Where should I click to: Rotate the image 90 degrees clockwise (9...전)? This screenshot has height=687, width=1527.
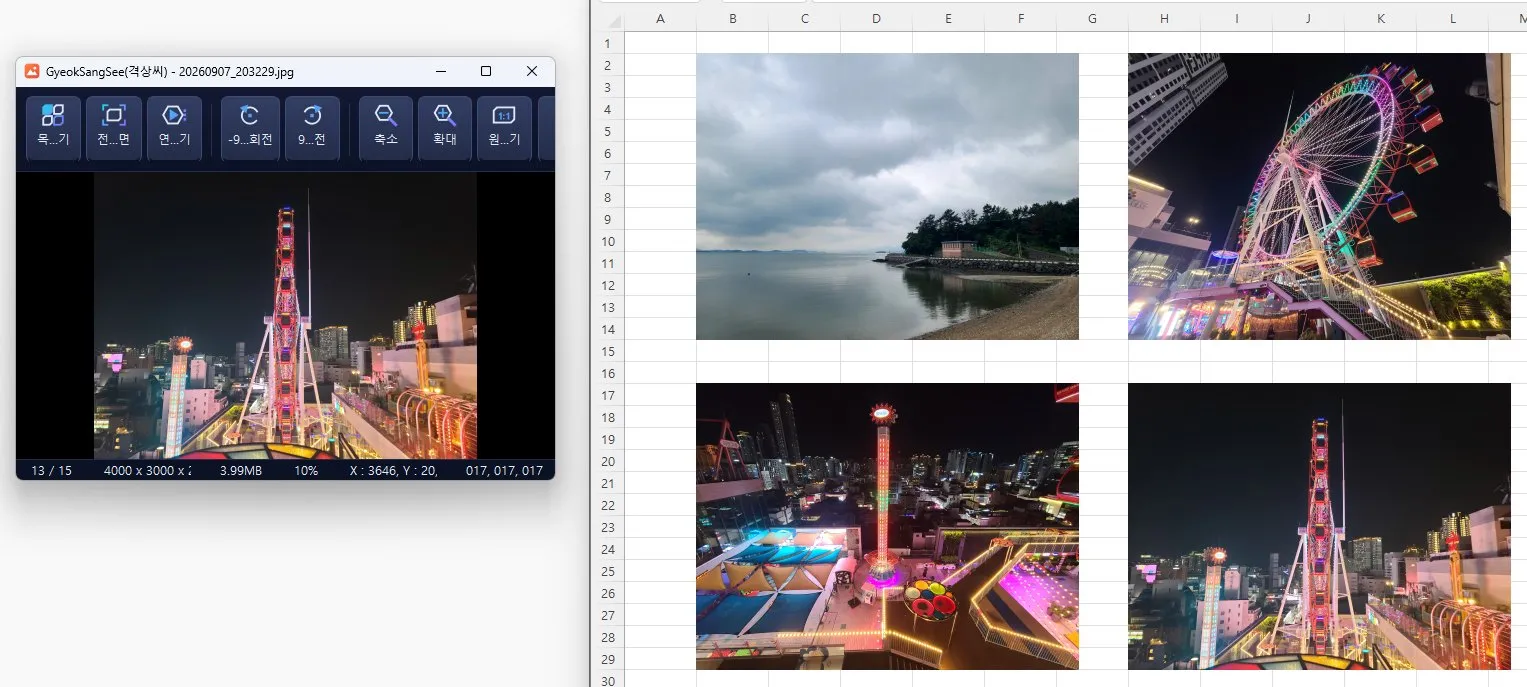tap(312, 128)
